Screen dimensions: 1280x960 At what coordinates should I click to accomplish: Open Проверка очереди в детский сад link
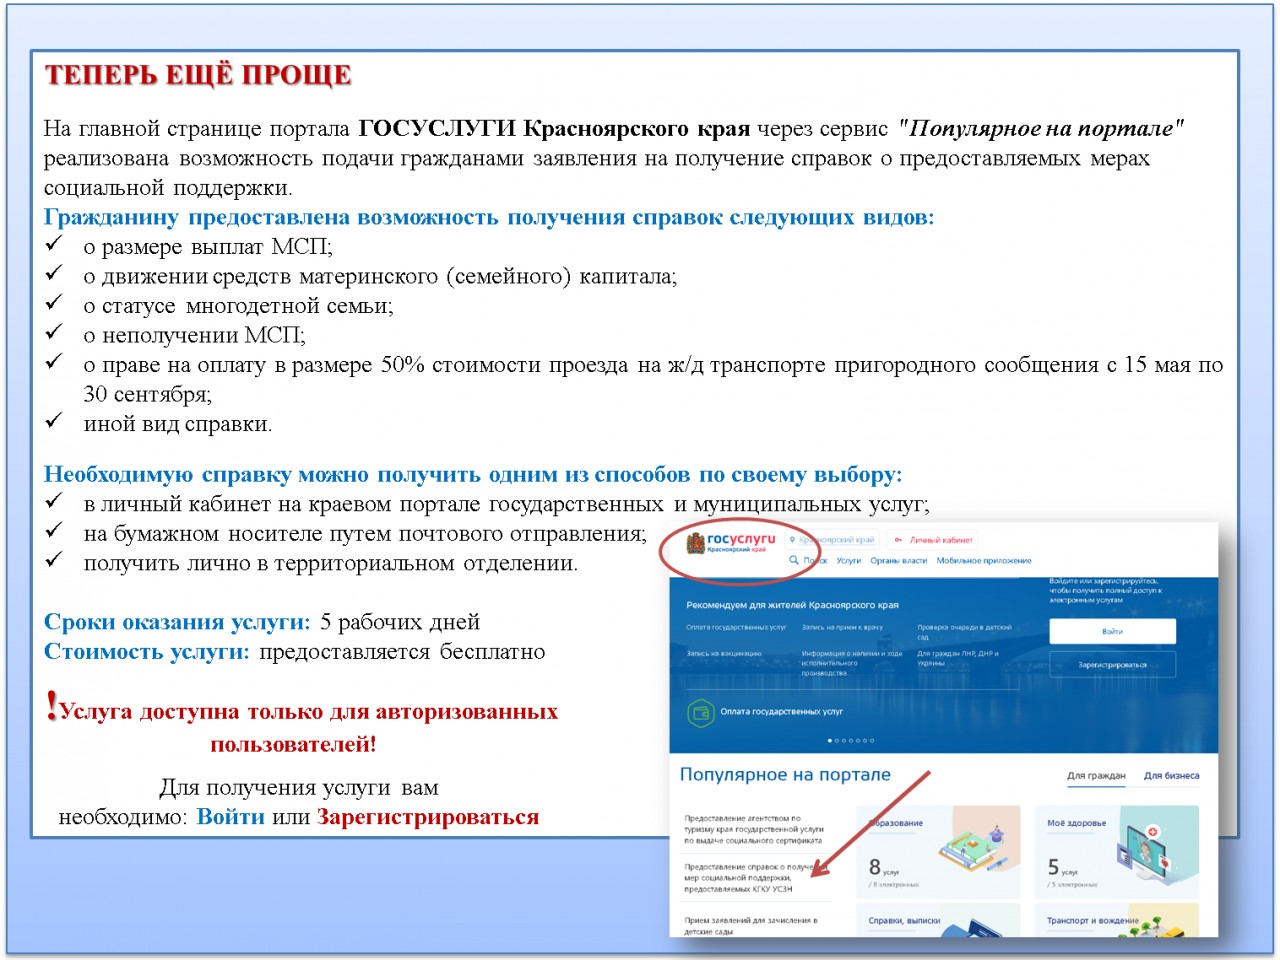coord(964,632)
